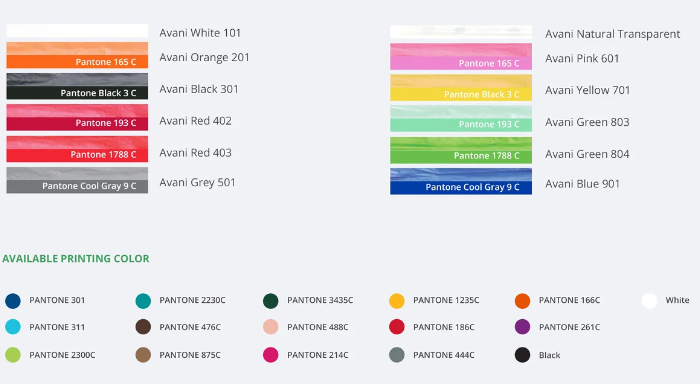Choose the Pantone 1235C yellow dot
The image size is (700, 384).
click(x=397, y=301)
